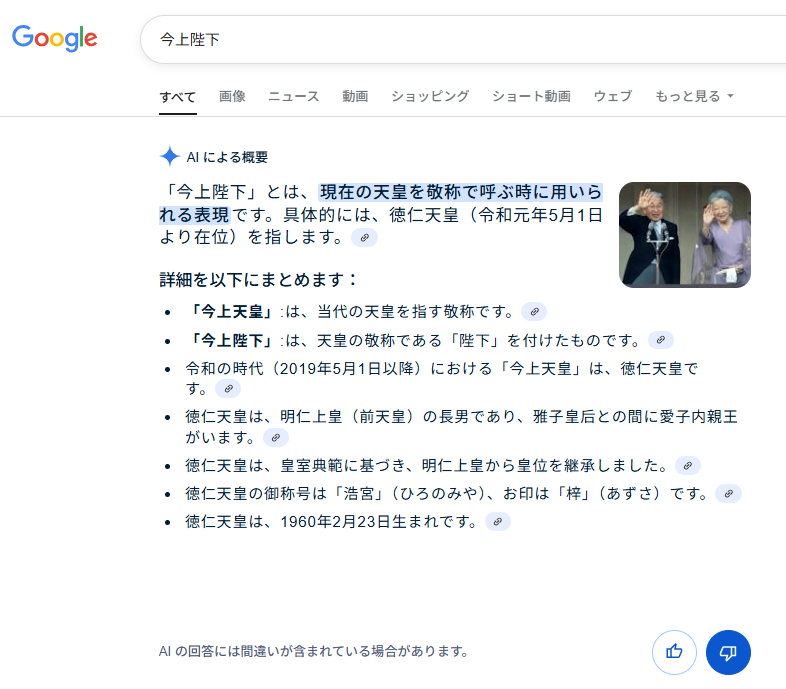The image size is (786, 689).
Task: Open the ショート動画 tab
Action: click(531, 96)
